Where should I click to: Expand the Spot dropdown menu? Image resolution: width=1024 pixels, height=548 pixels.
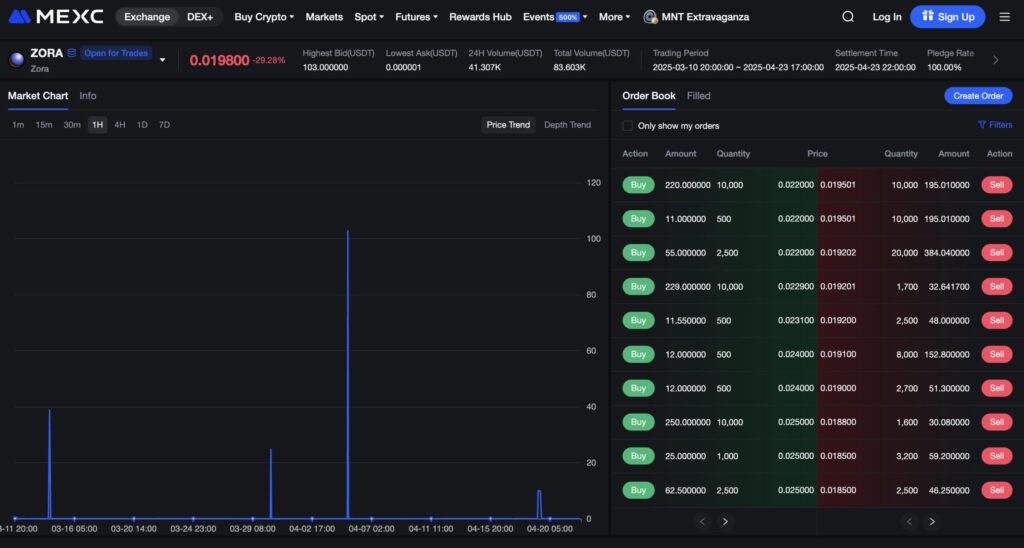[x=369, y=17]
